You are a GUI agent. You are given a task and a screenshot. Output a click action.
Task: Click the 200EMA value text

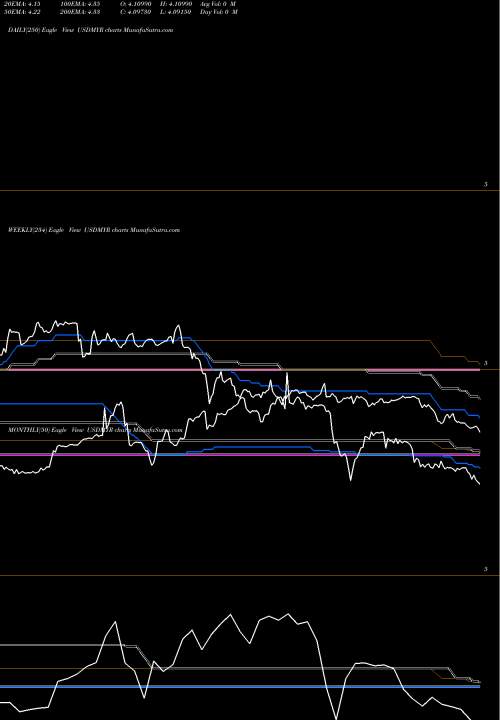click(x=80, y=12)
